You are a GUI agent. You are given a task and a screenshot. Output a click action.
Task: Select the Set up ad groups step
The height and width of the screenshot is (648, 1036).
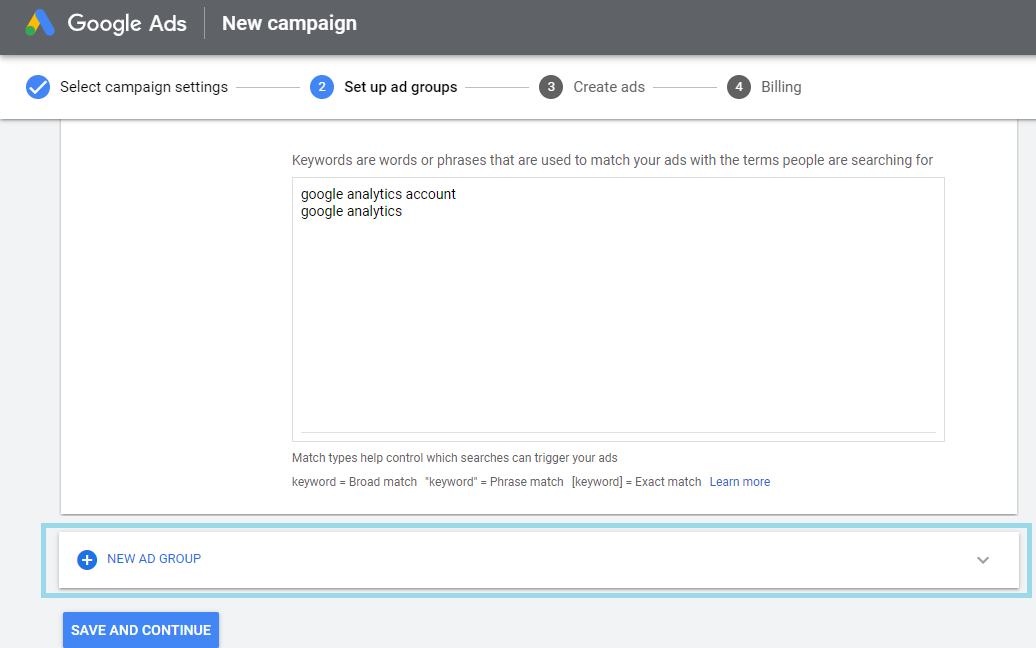[x=400, y=87]
